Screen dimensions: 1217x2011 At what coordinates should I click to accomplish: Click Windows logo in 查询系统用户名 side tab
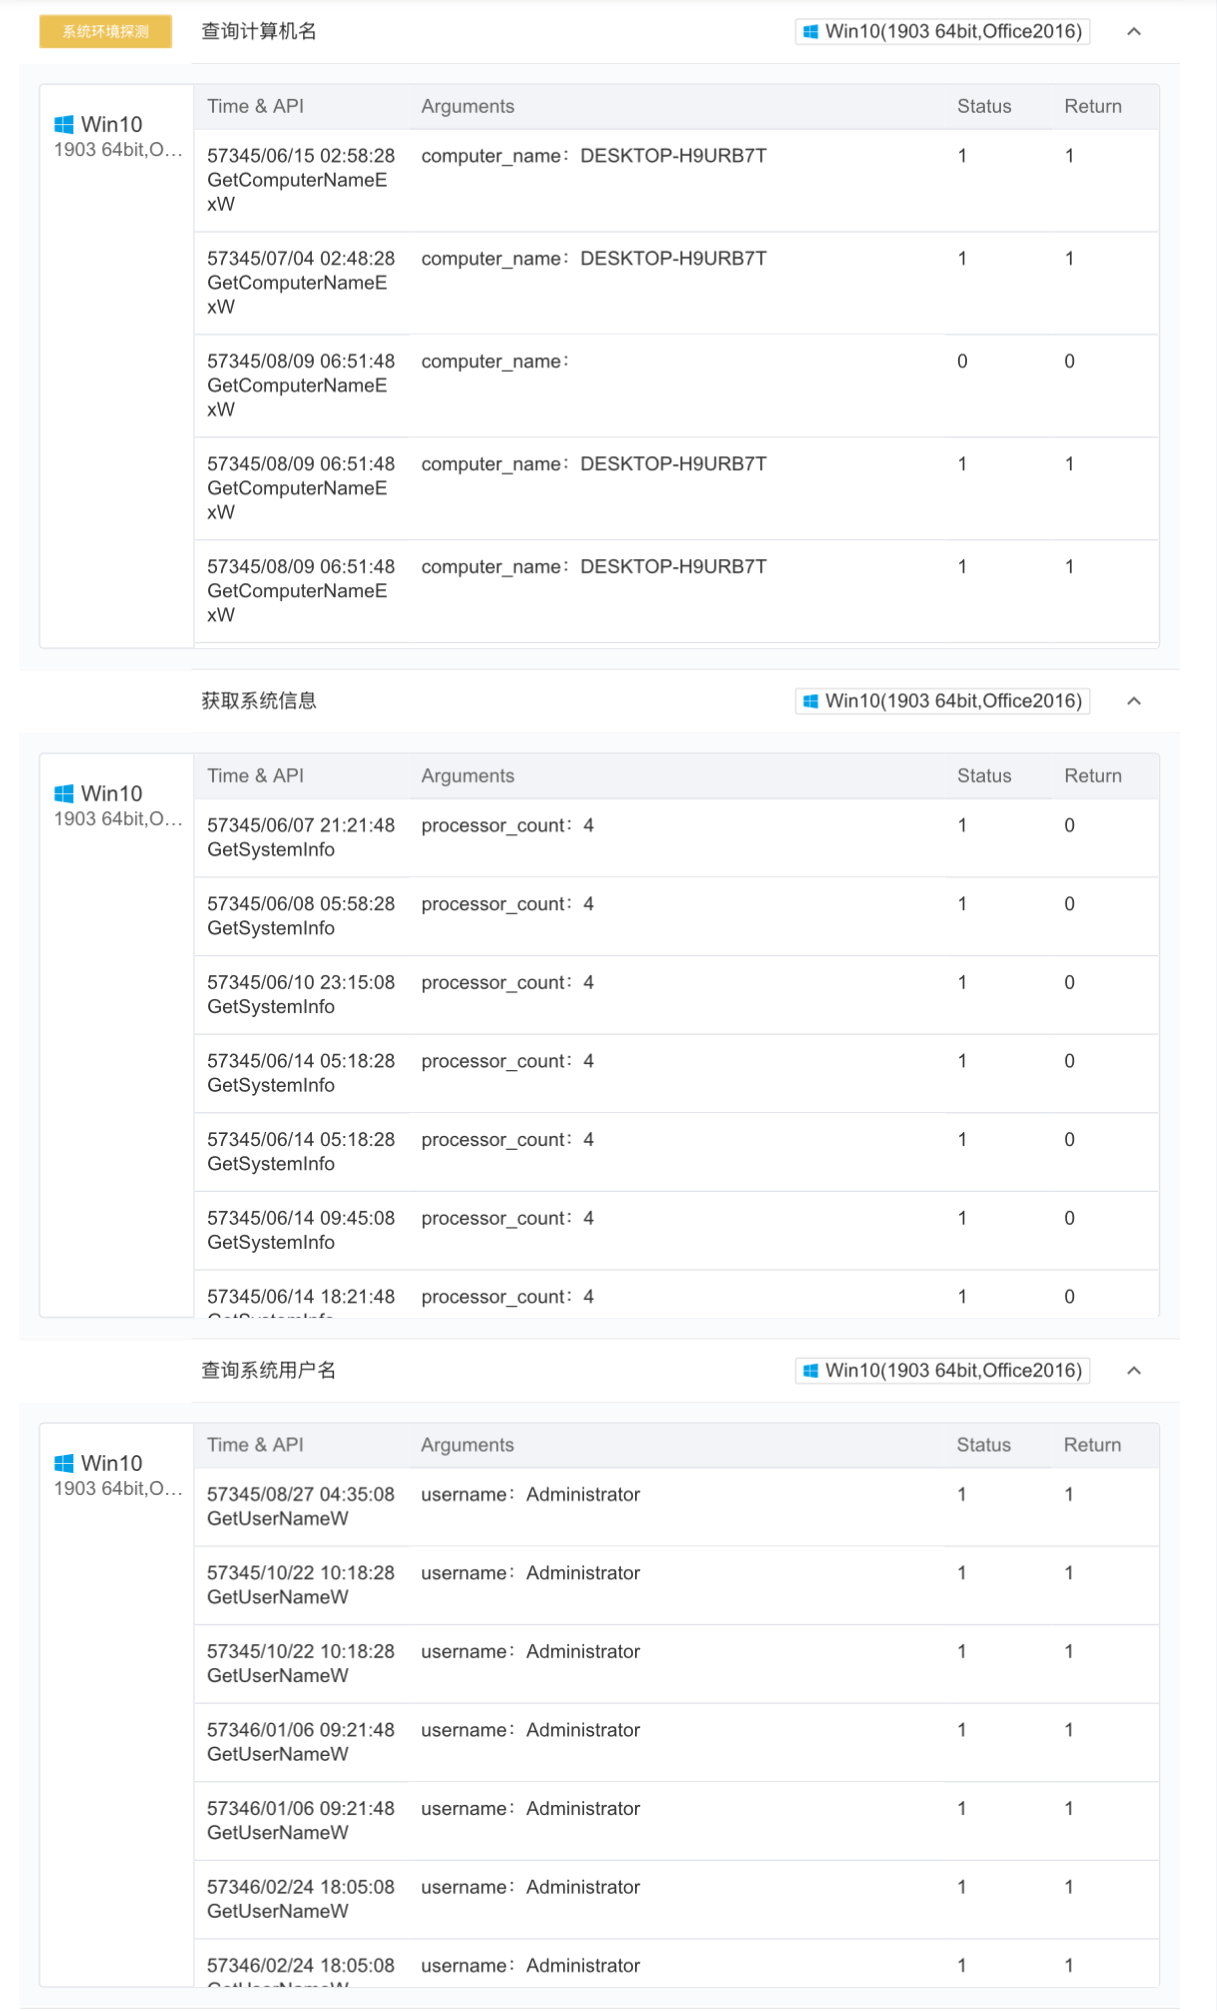click(x=64, y=1463)
